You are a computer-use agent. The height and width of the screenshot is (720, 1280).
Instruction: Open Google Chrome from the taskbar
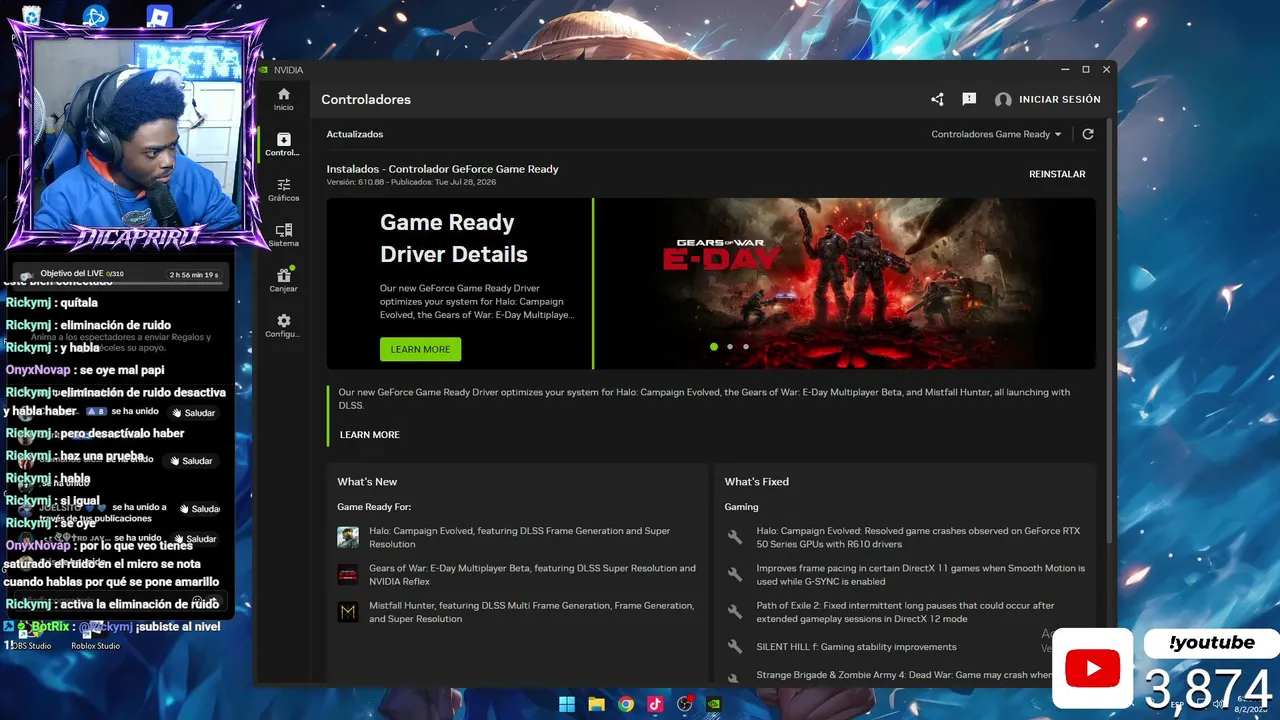[626, 704]
